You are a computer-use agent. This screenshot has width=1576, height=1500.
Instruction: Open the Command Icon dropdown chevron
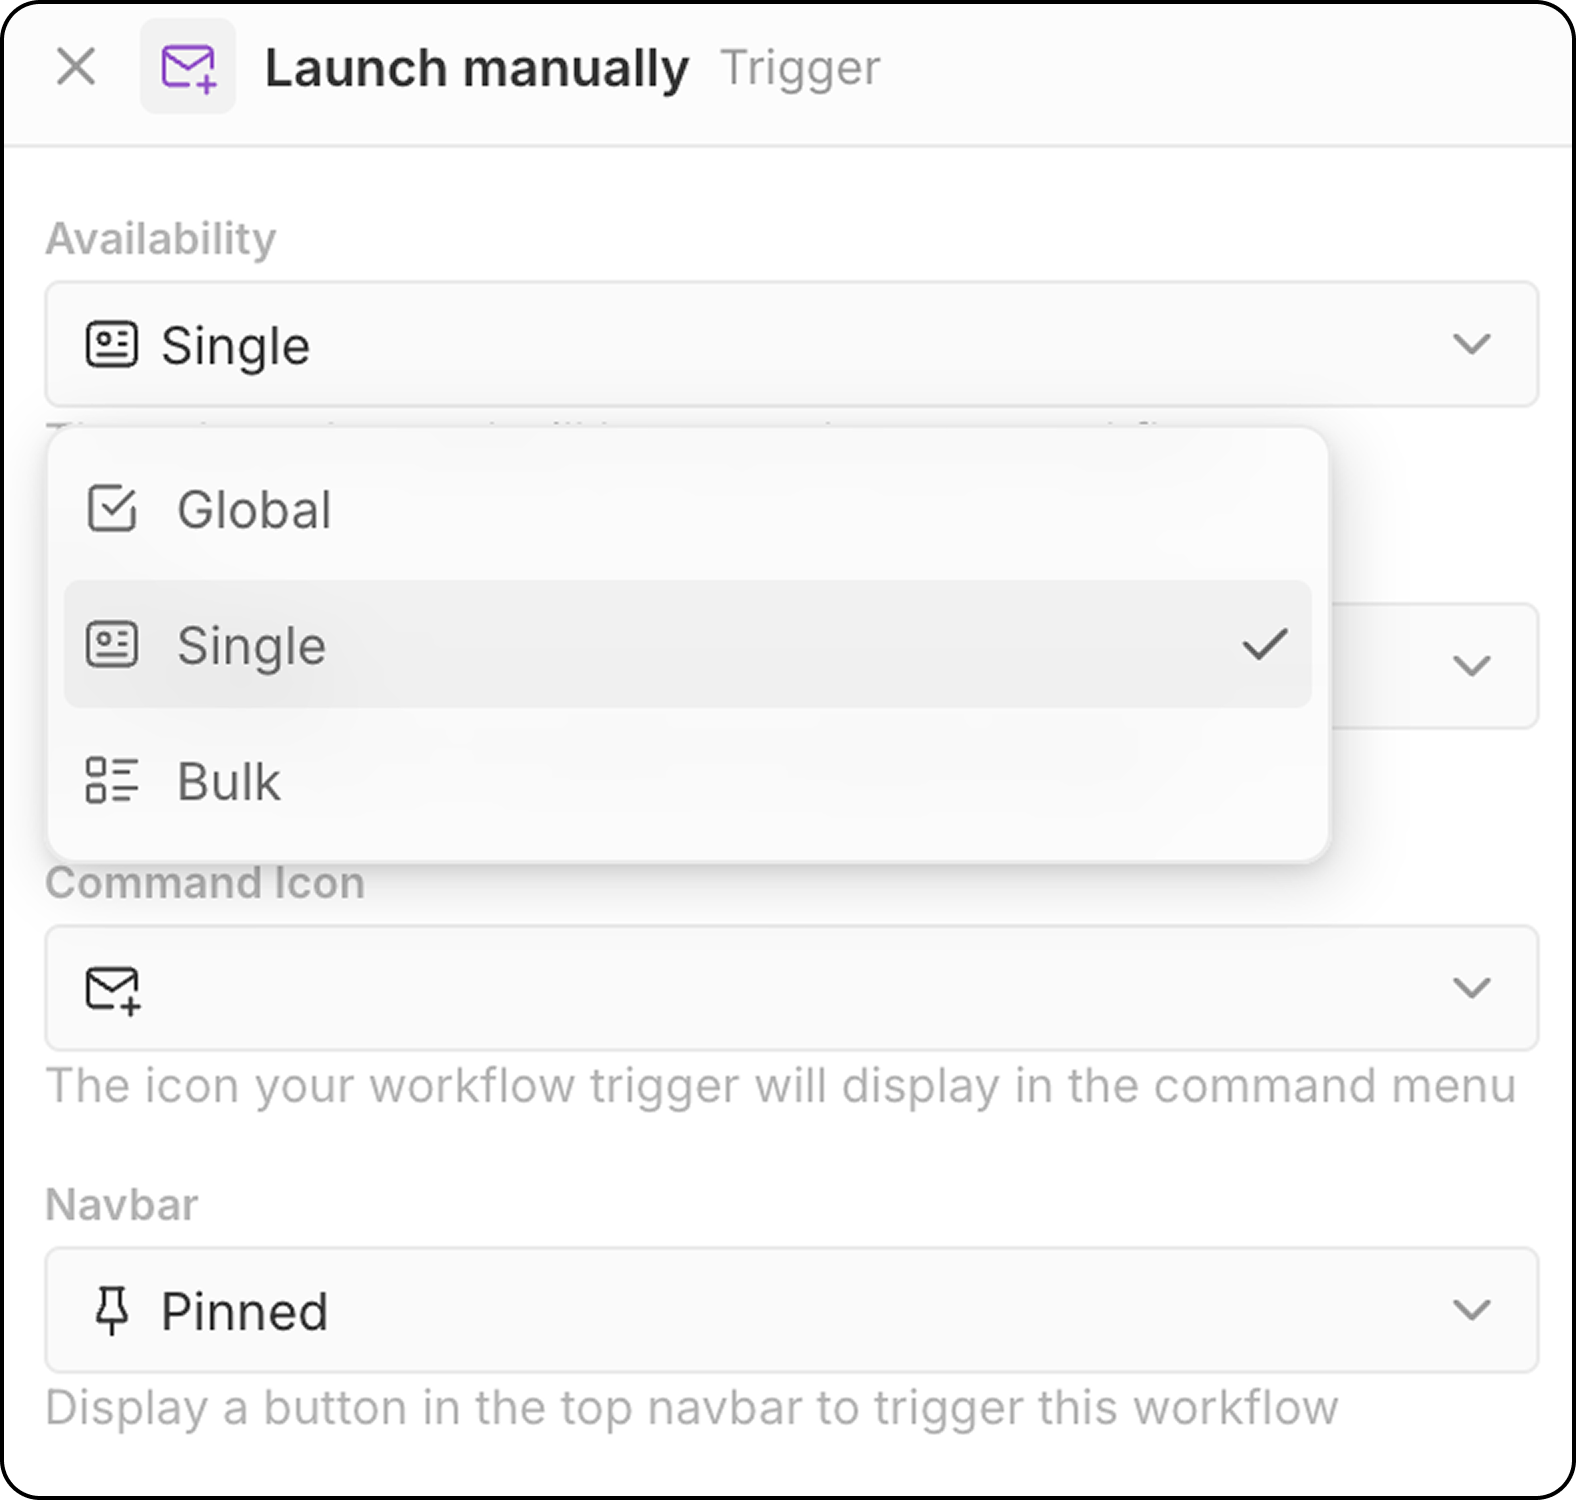(1472, 988)
